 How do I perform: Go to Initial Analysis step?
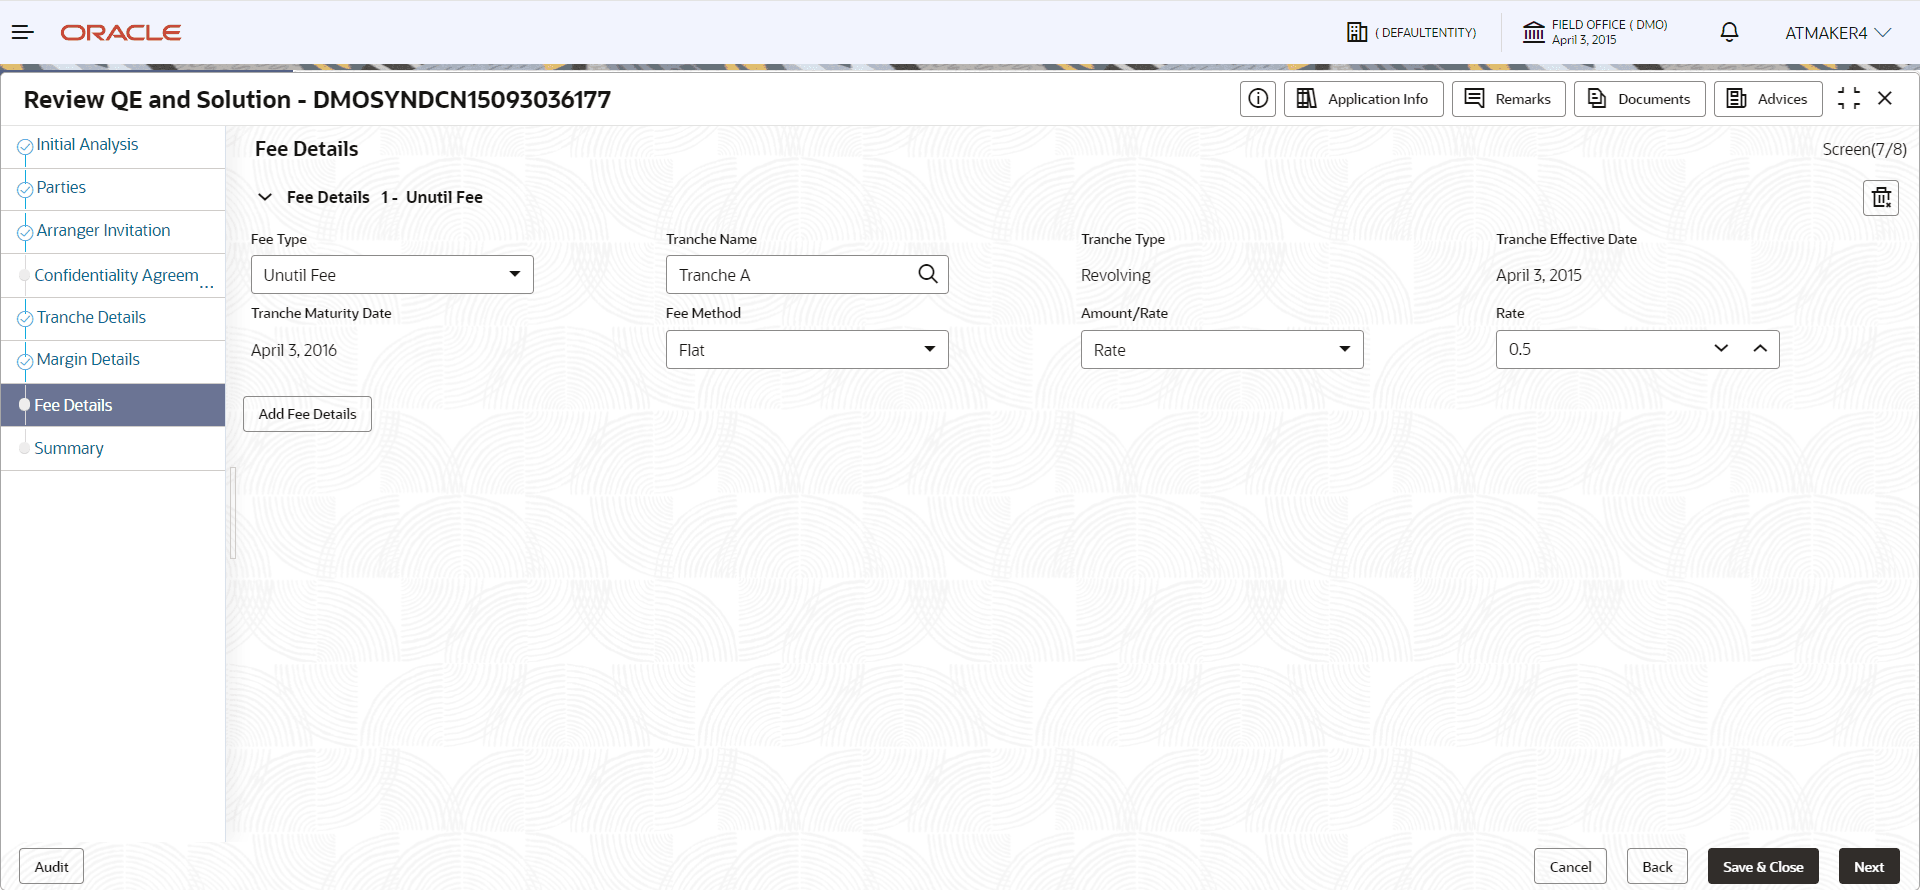[87, 145]
